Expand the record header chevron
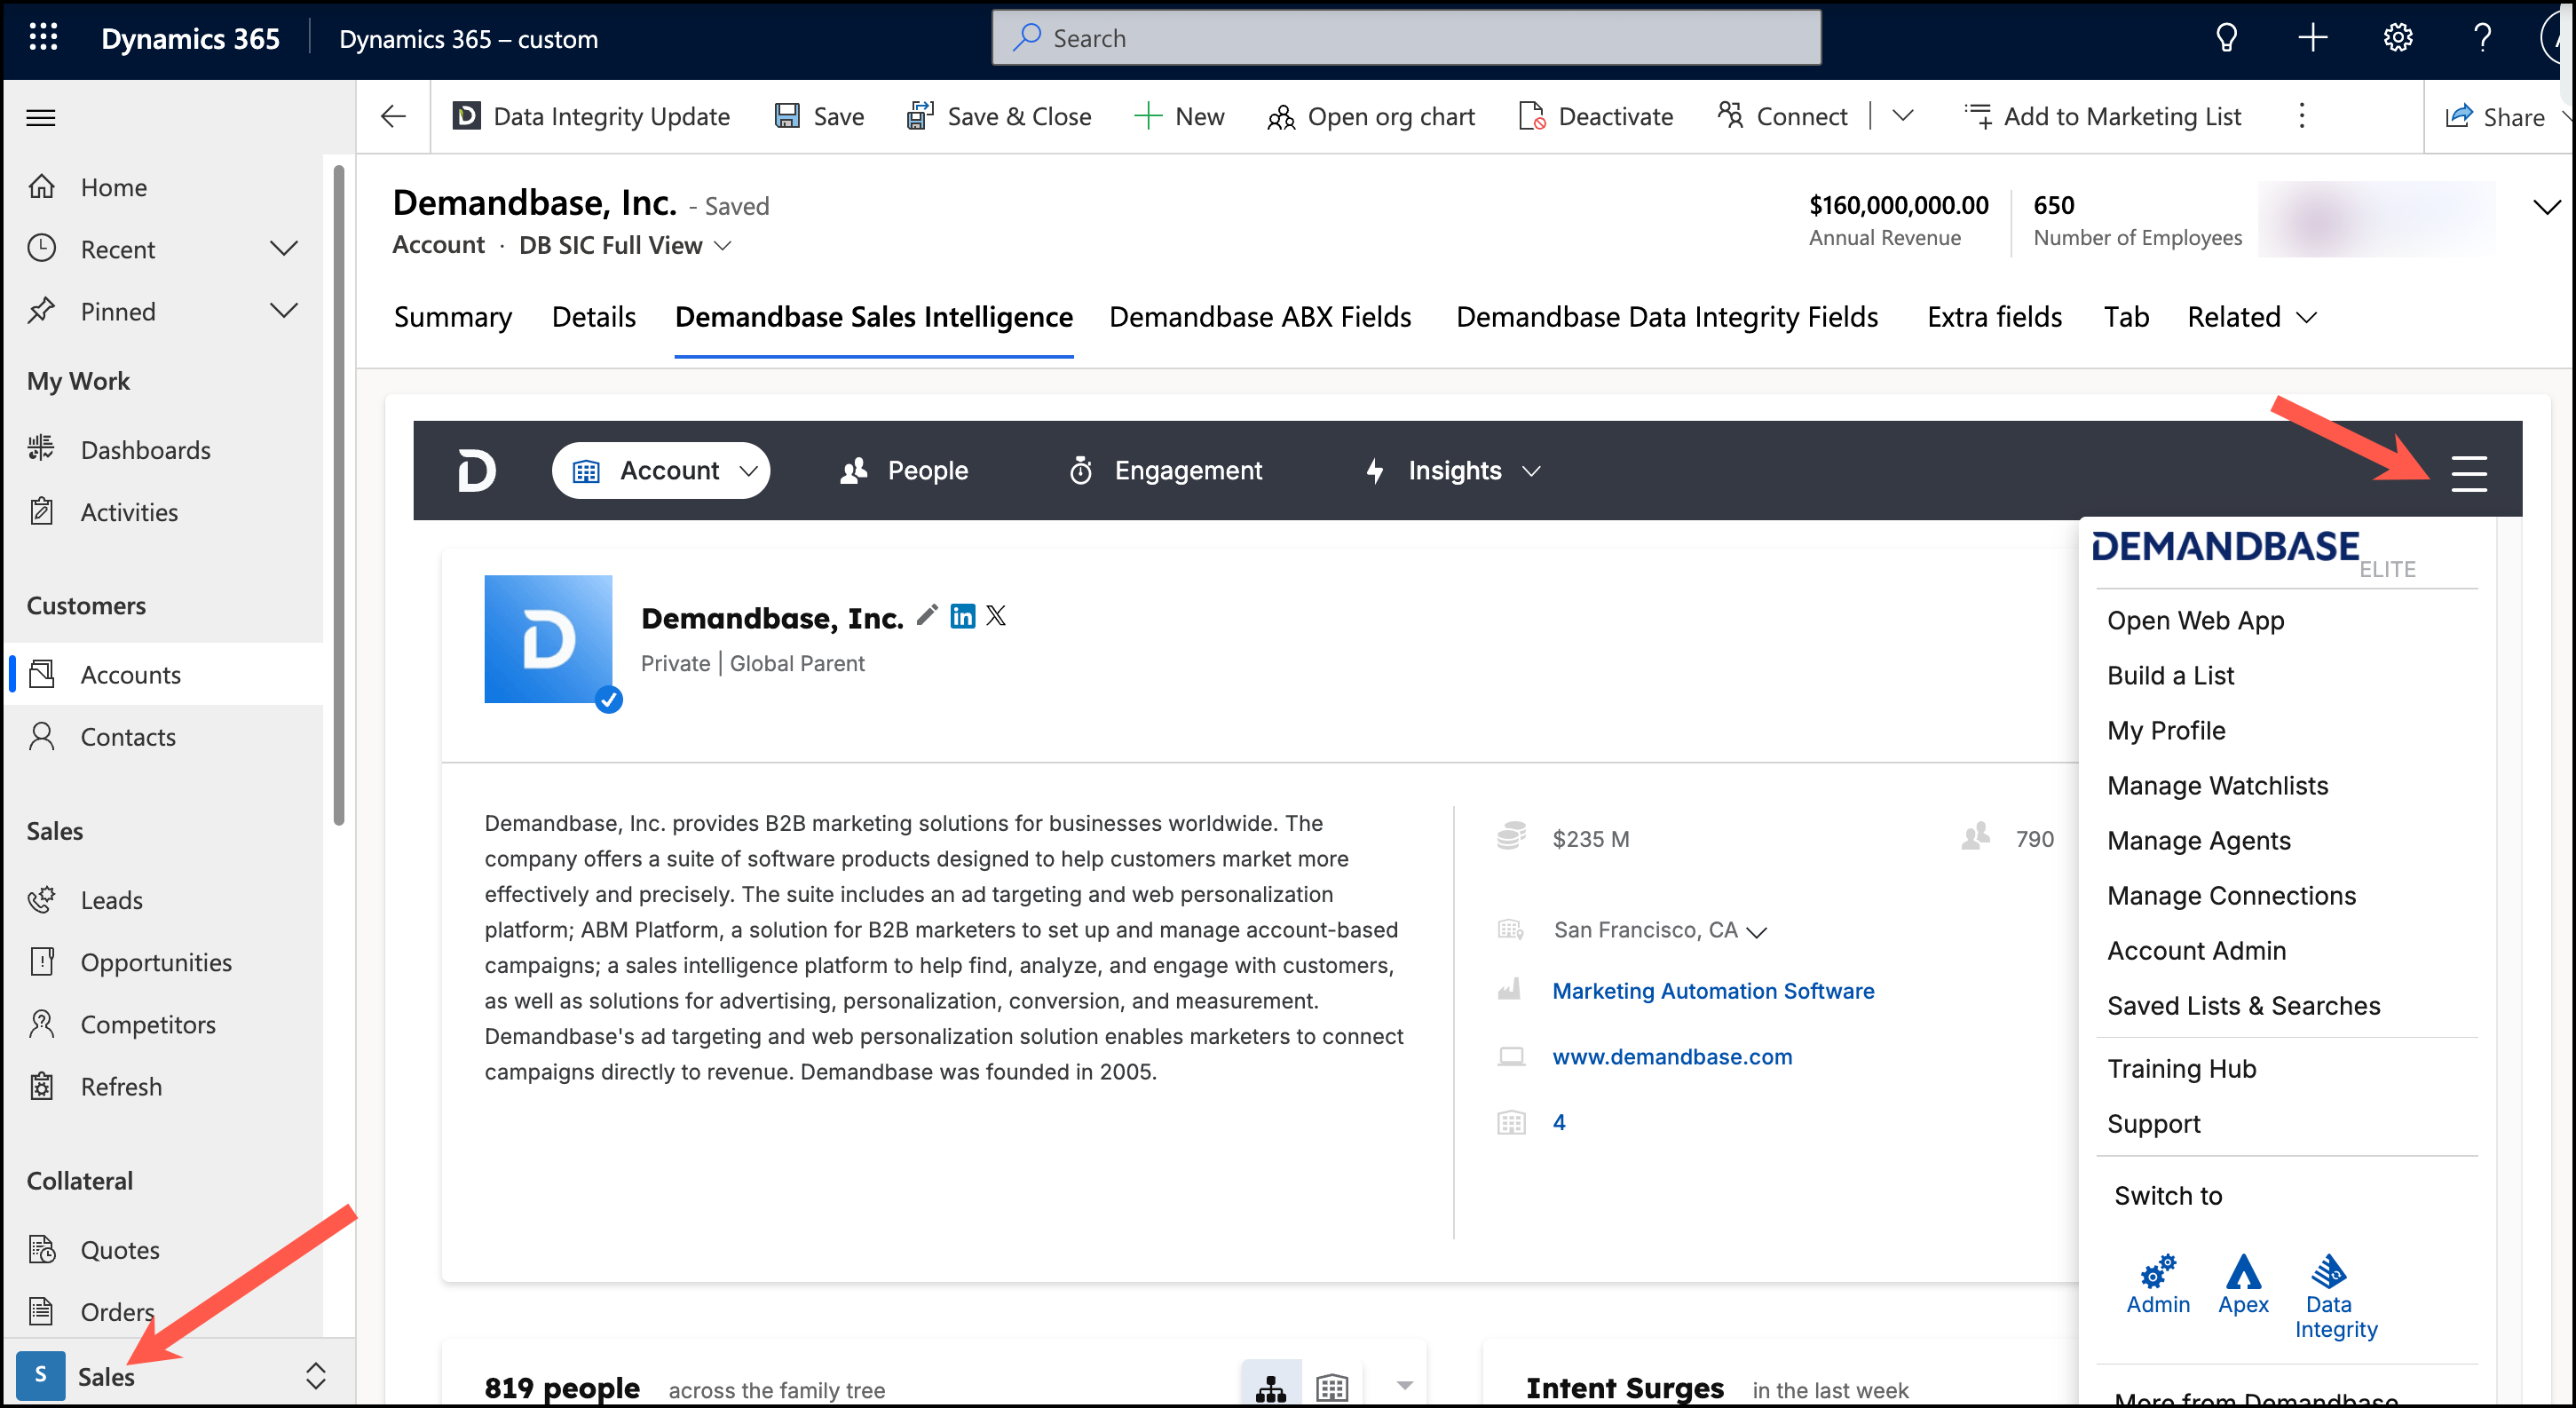The height and width of the screenshot is (1408, 2576). (2546, 207)
